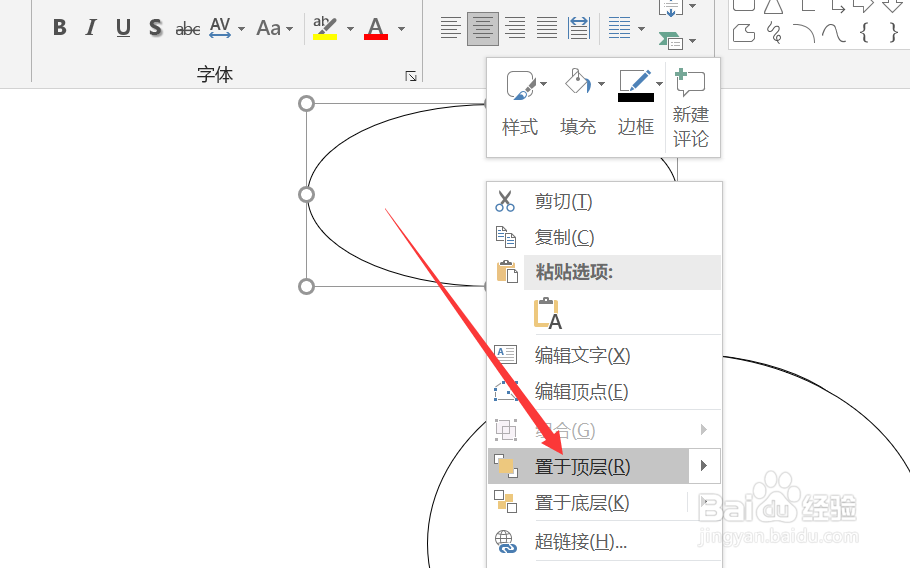Open Change Case menu Aa
This screenshot has height=568, width=910.
tap(269, 28)
